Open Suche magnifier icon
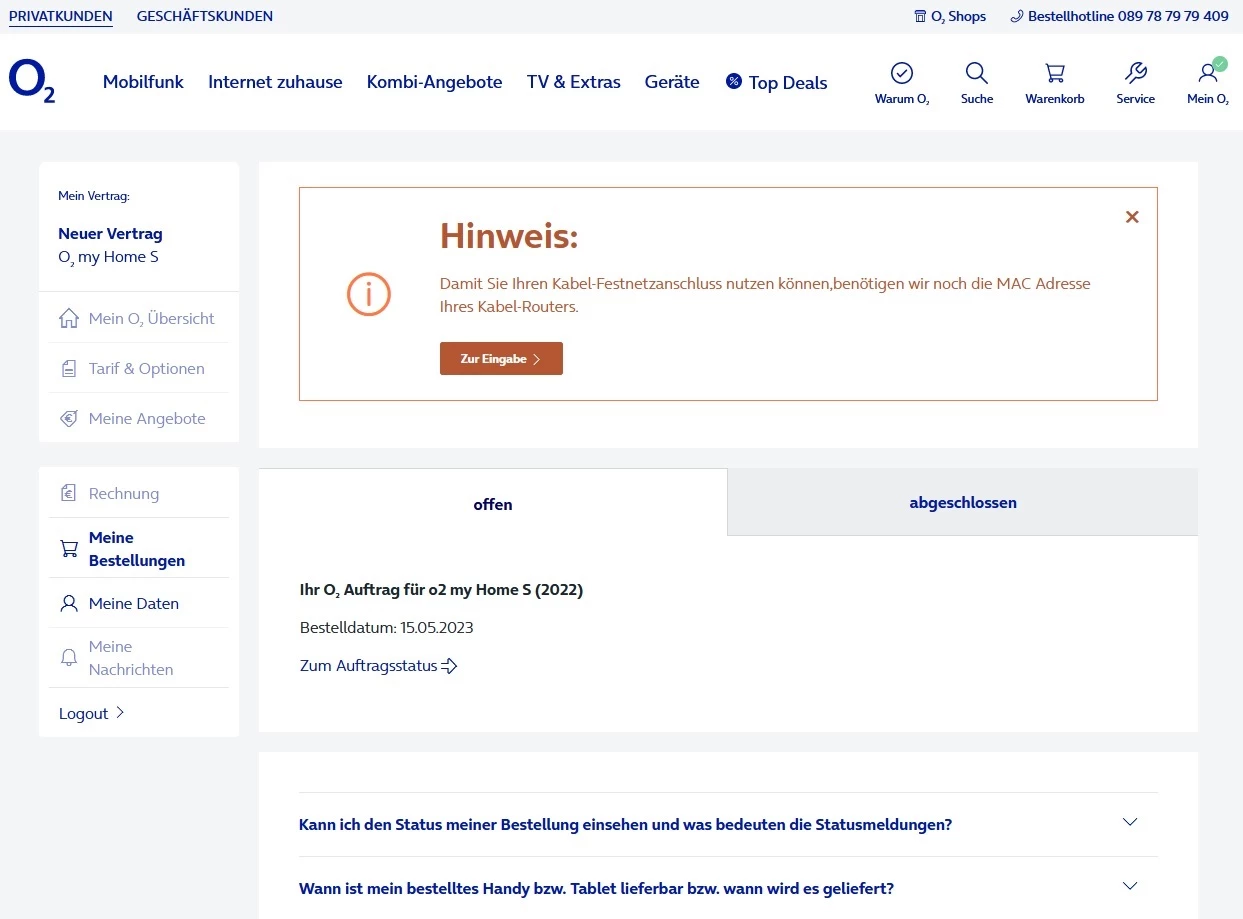The image size is (1243, 919). pyautogui.click(x=977, y=73)
